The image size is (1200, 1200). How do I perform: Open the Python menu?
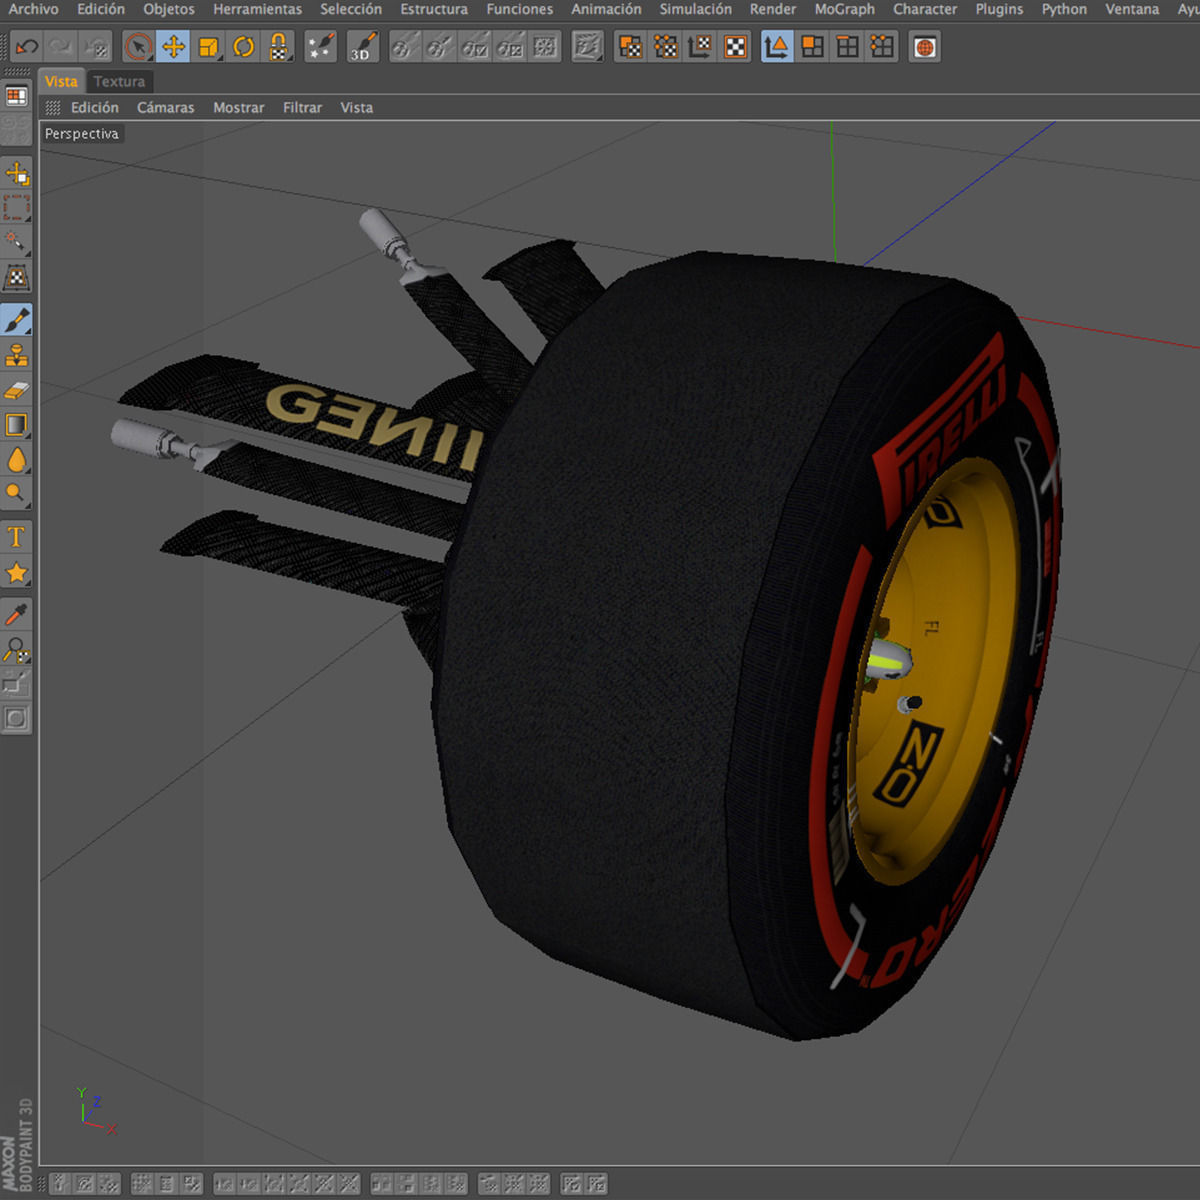point(1064,9)
